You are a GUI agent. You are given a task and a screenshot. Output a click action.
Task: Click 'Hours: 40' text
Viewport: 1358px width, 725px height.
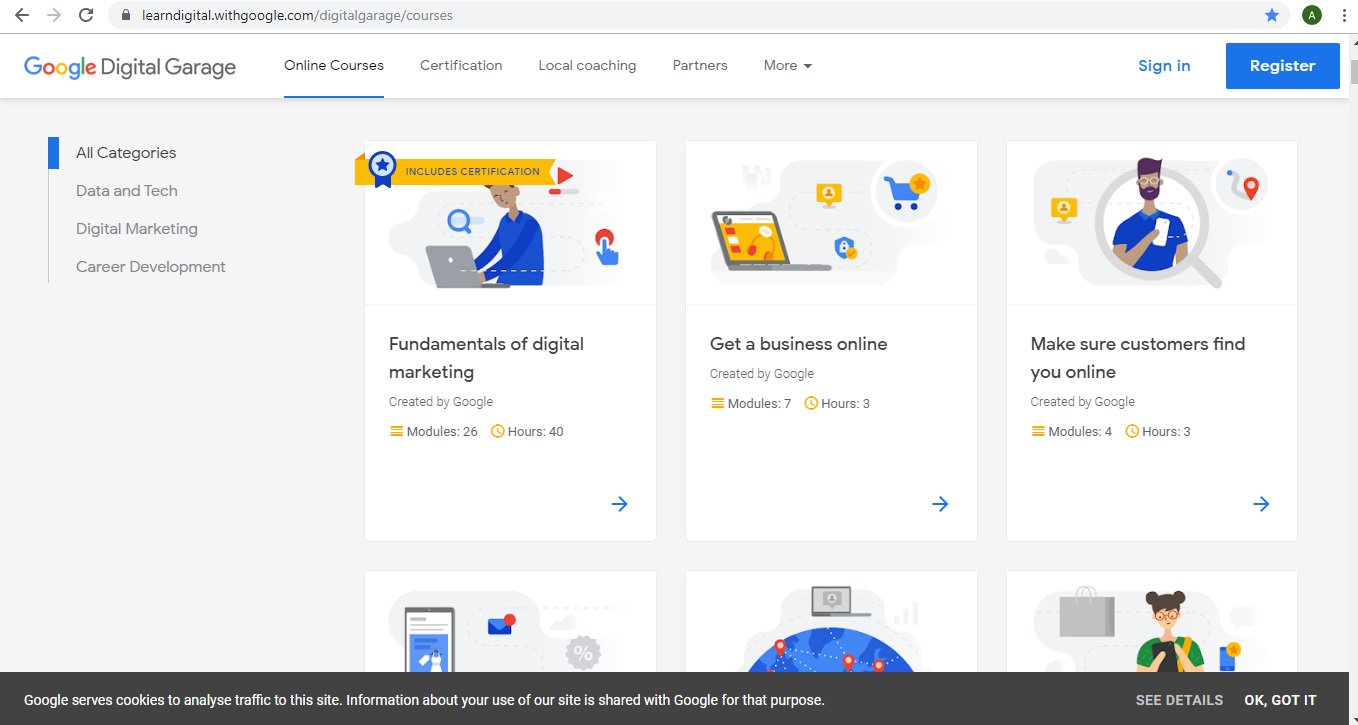pos(536,432)
